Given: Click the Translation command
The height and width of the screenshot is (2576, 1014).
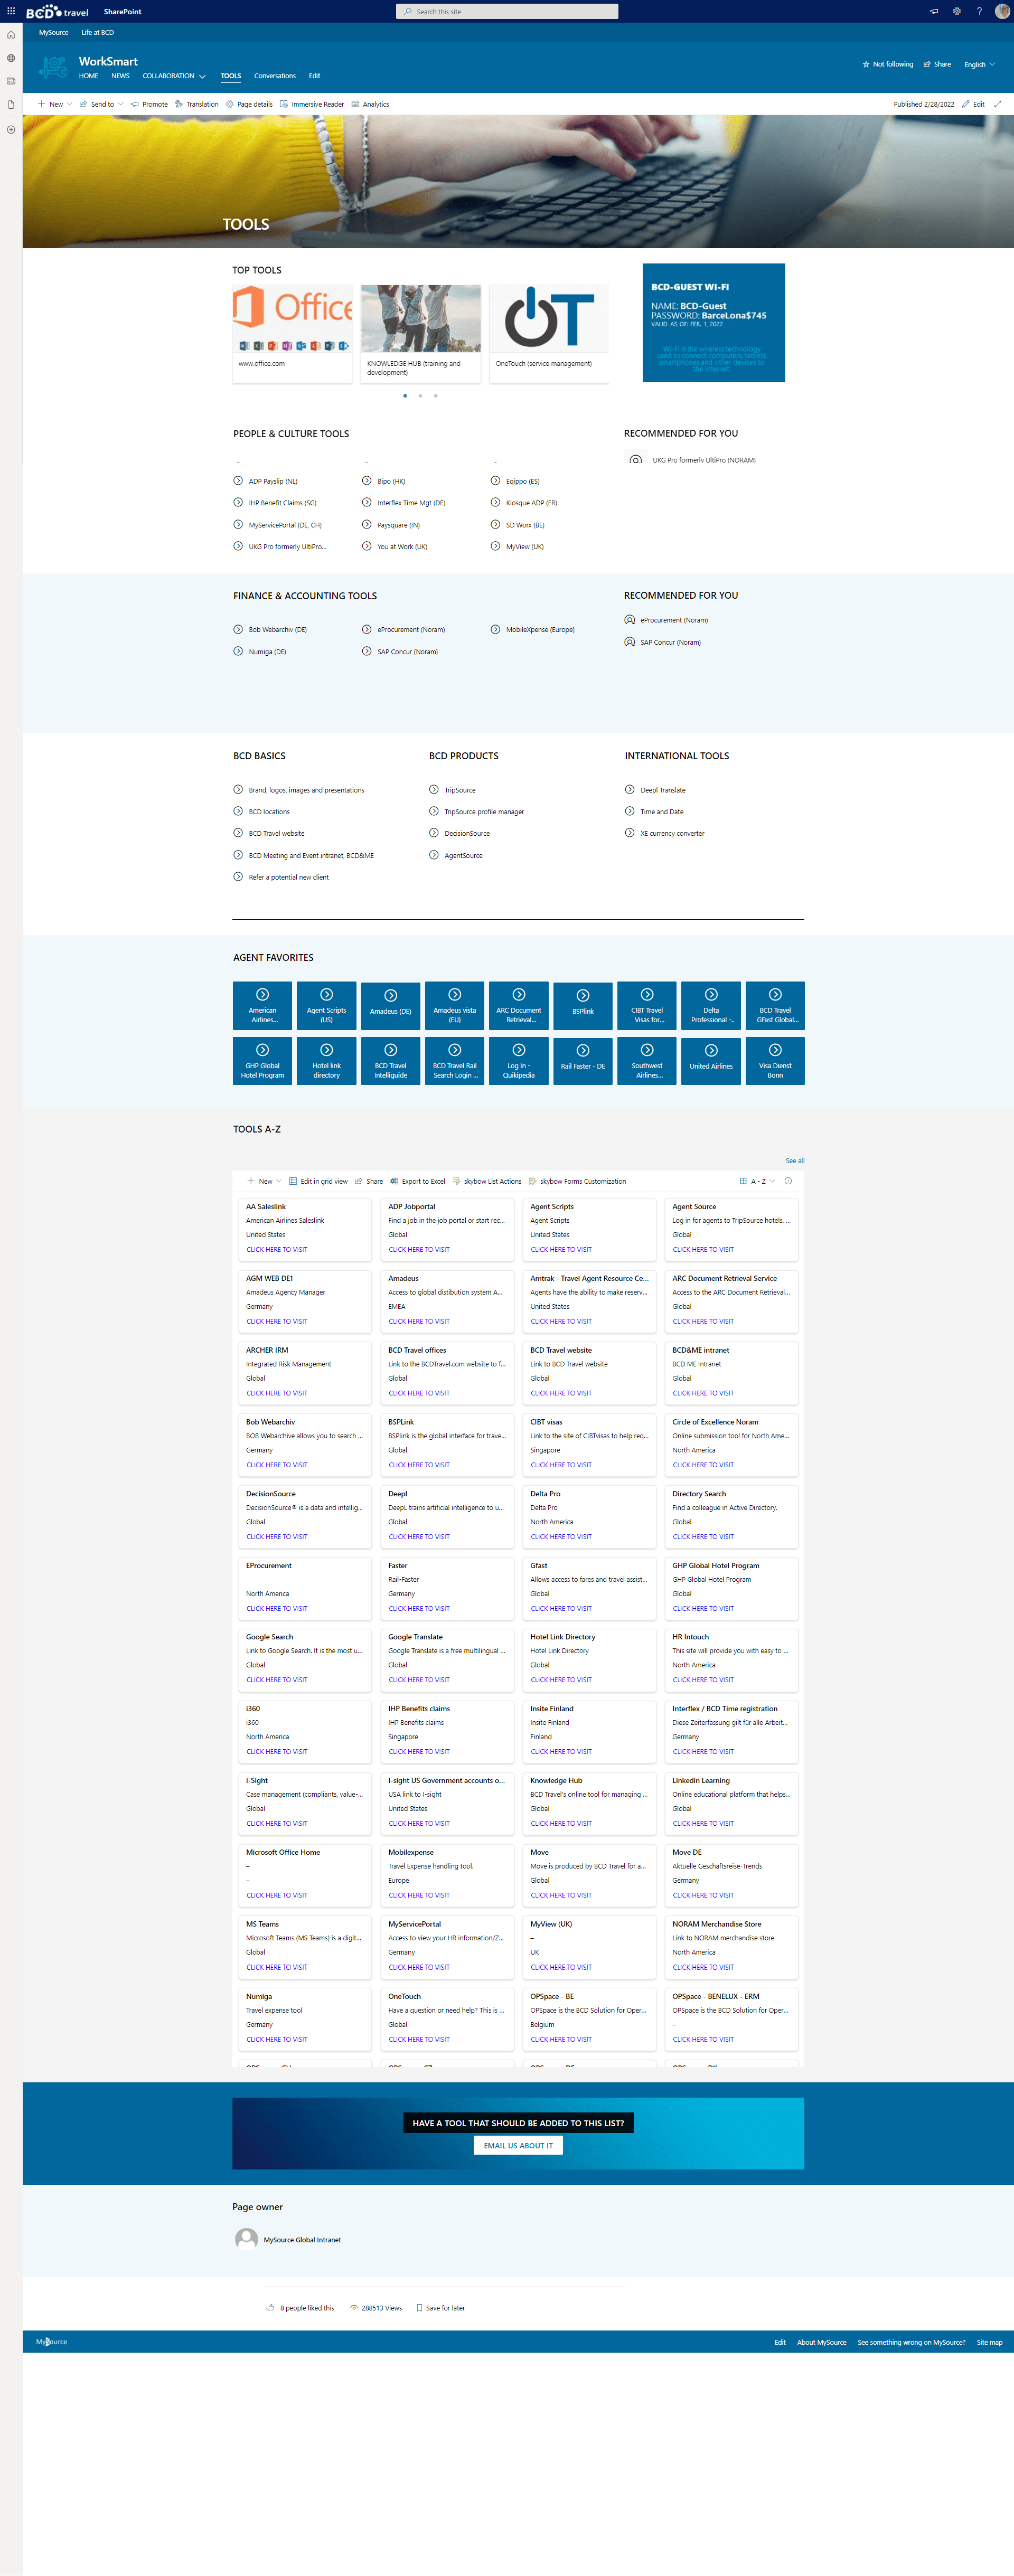Looking at the screenshot, I should click(196, 104).
